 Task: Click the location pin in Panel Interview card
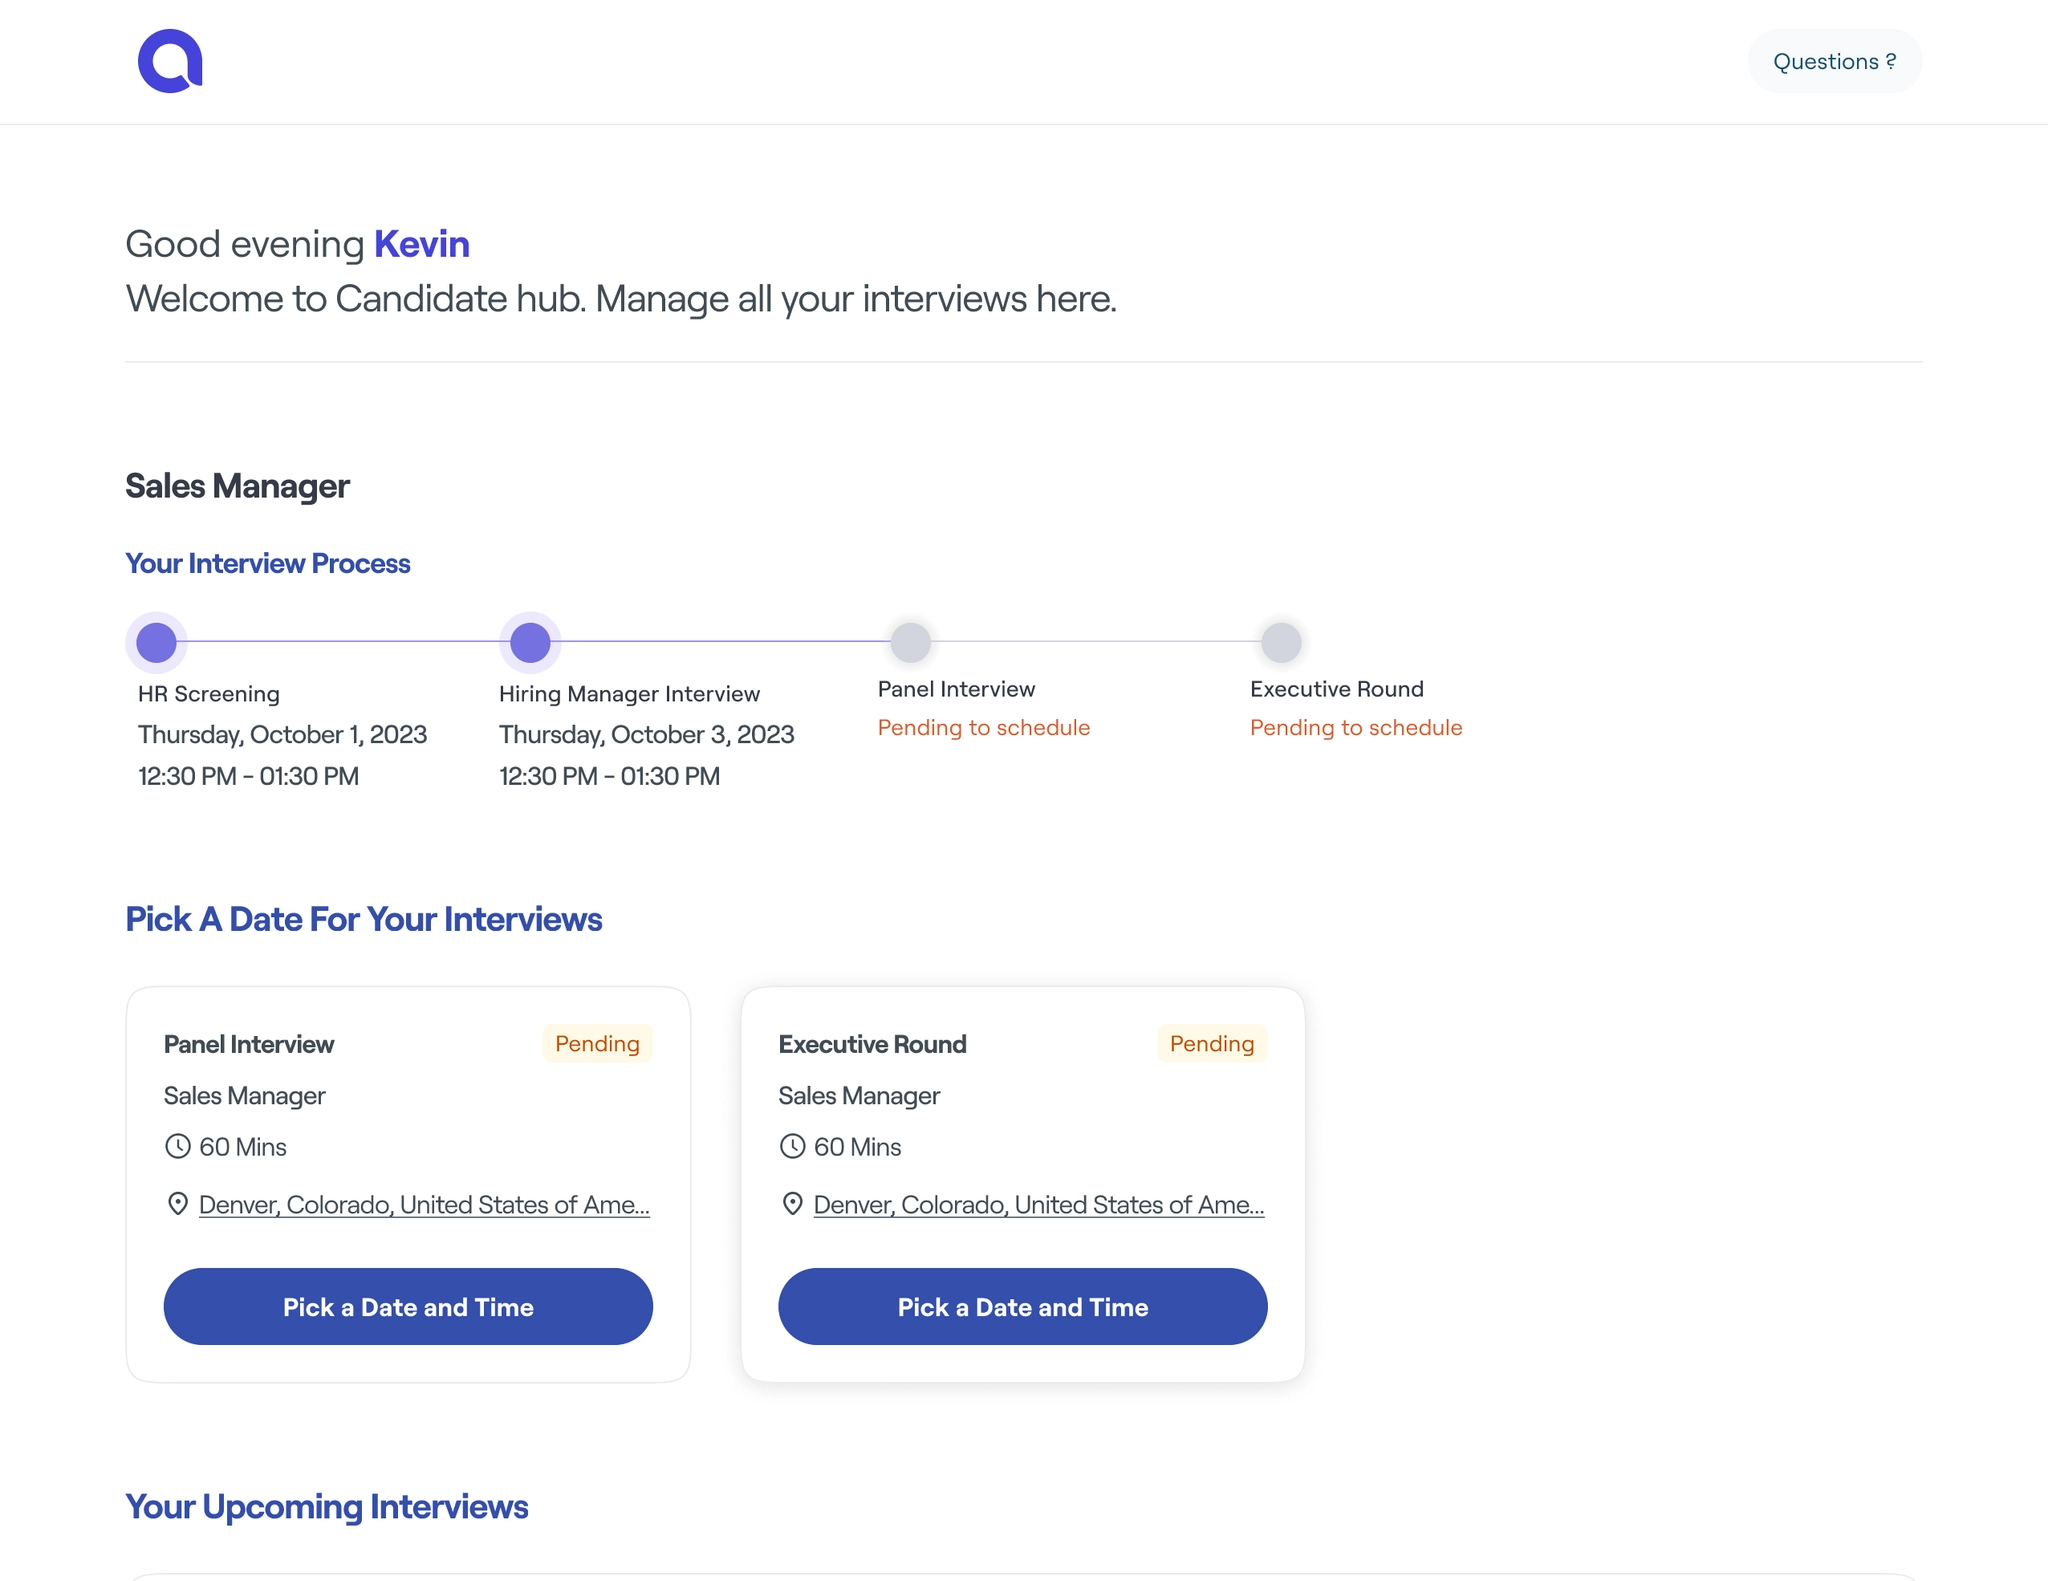pyautogui.click(x=178, y=1203)
